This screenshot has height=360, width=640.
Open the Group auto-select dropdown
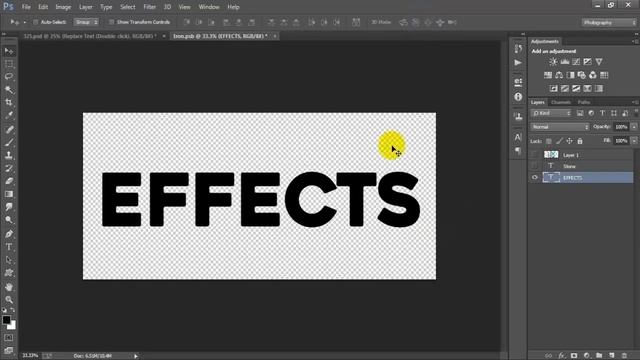tap(86, 22)
